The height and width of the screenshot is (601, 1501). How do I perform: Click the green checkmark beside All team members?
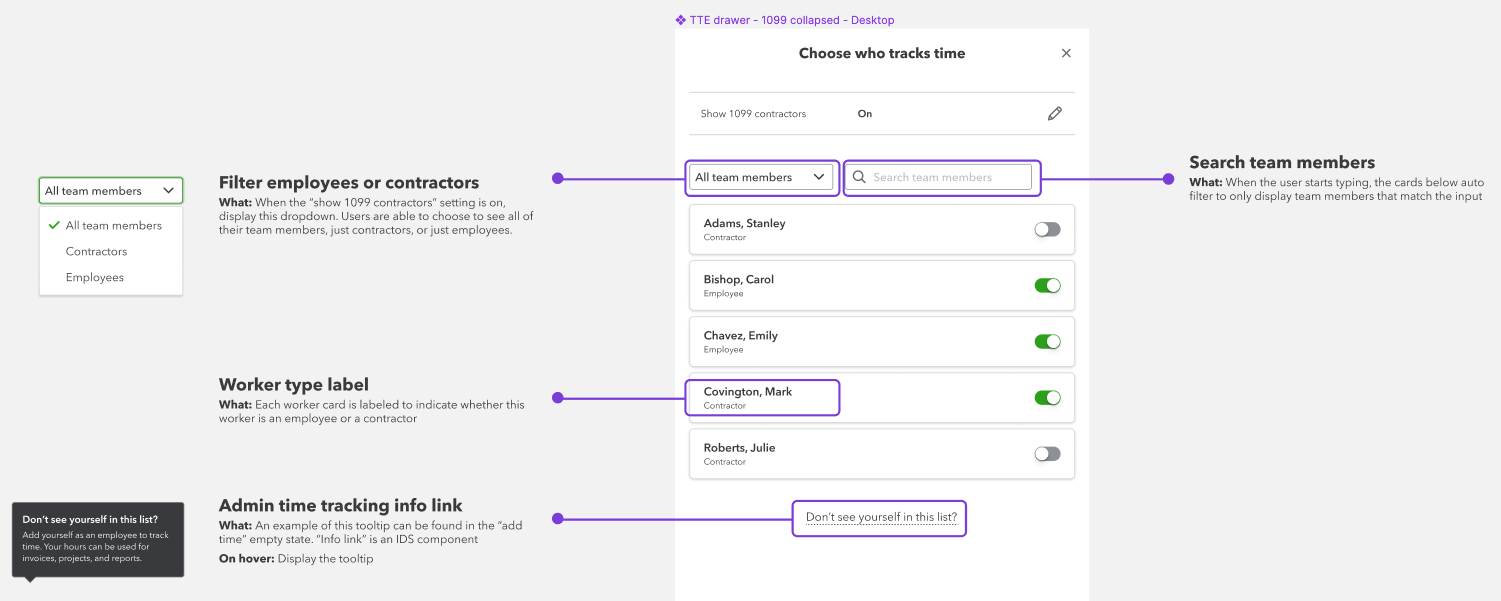[x=54, y=225]
